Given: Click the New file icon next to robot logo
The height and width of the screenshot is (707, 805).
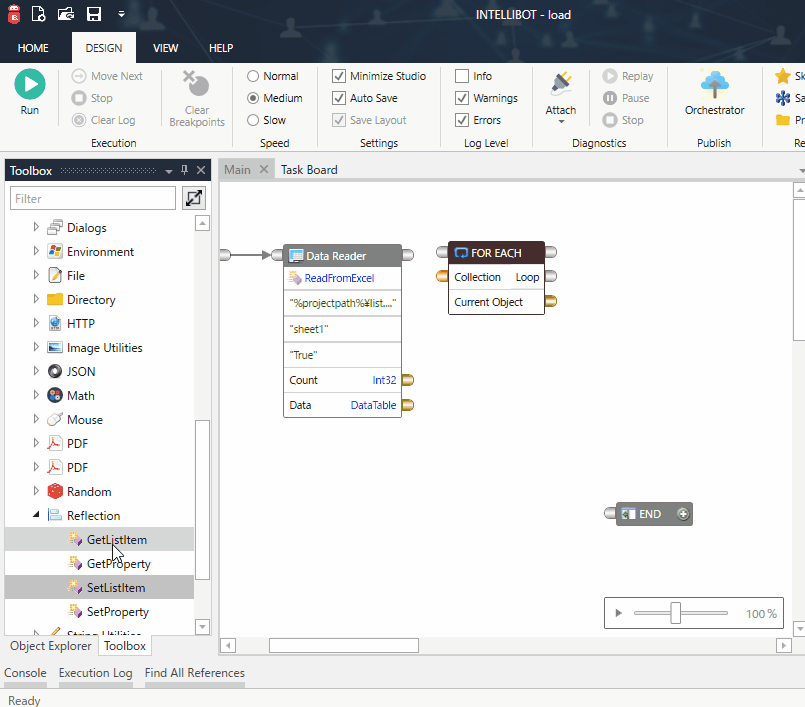Looking at the screenshot, I should coord(38,14).
